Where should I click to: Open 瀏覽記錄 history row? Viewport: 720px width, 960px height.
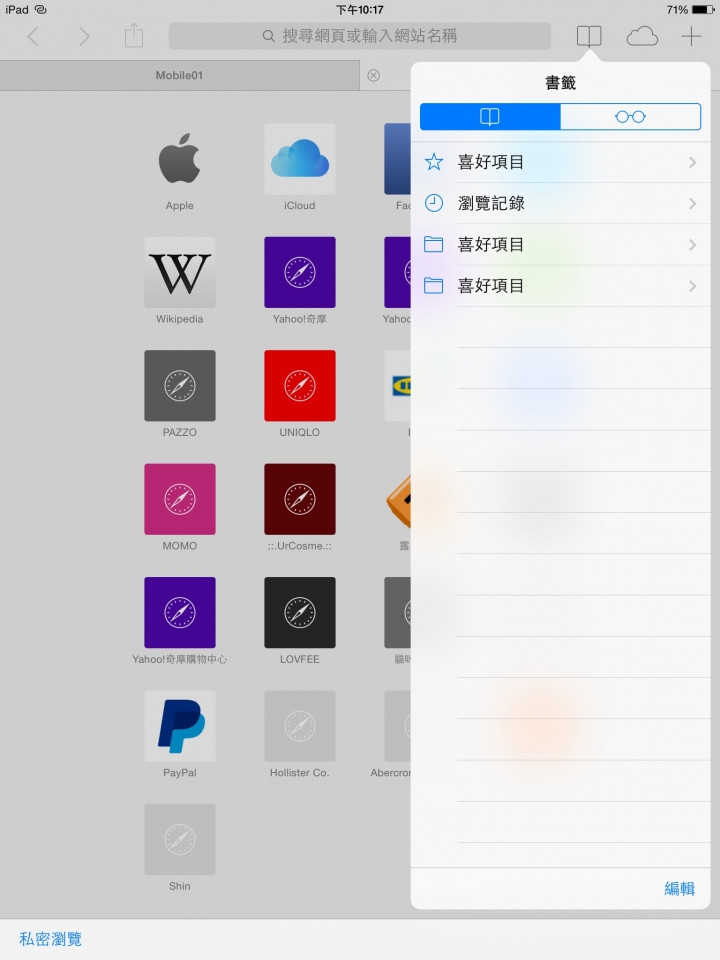pyautogui.click(x=560, y=203)
